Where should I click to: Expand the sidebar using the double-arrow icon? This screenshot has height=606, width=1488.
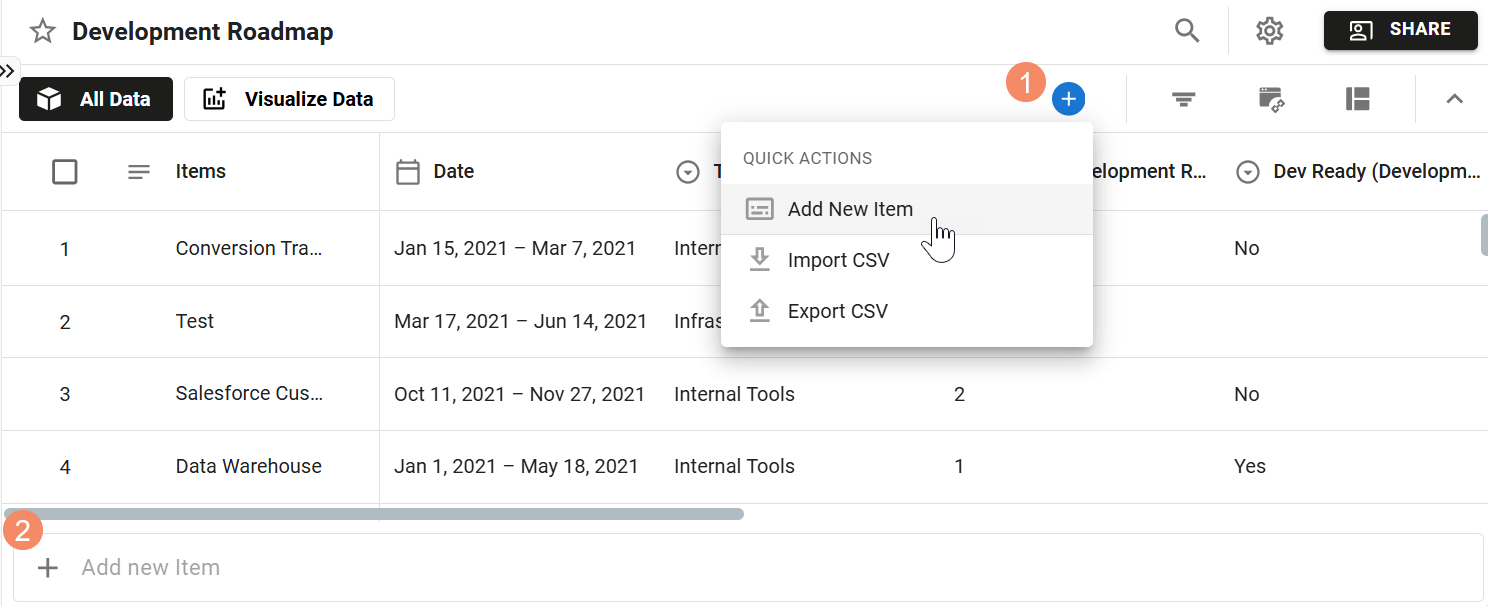(x=9, y=70)
